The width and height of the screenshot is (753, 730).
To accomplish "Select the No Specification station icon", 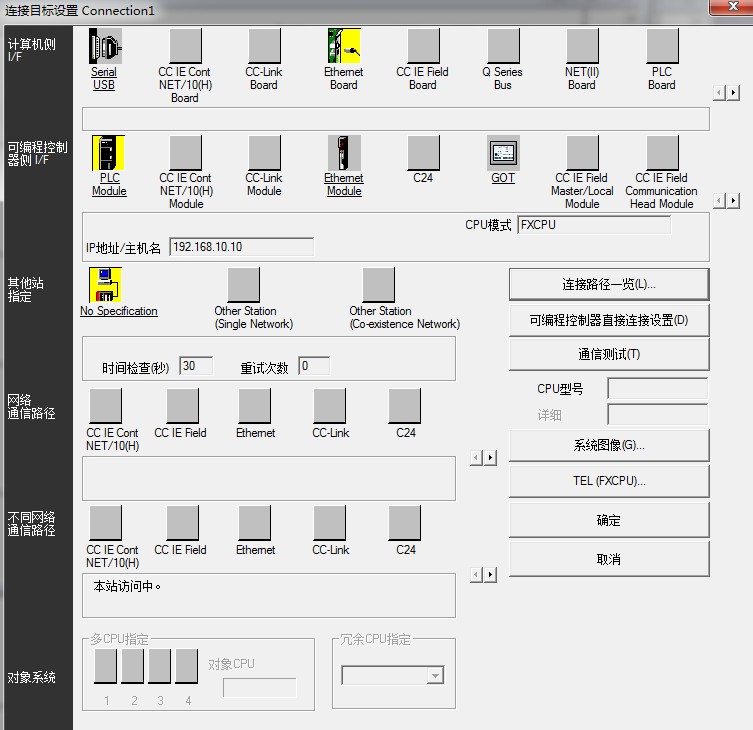I will click(106, 285).
